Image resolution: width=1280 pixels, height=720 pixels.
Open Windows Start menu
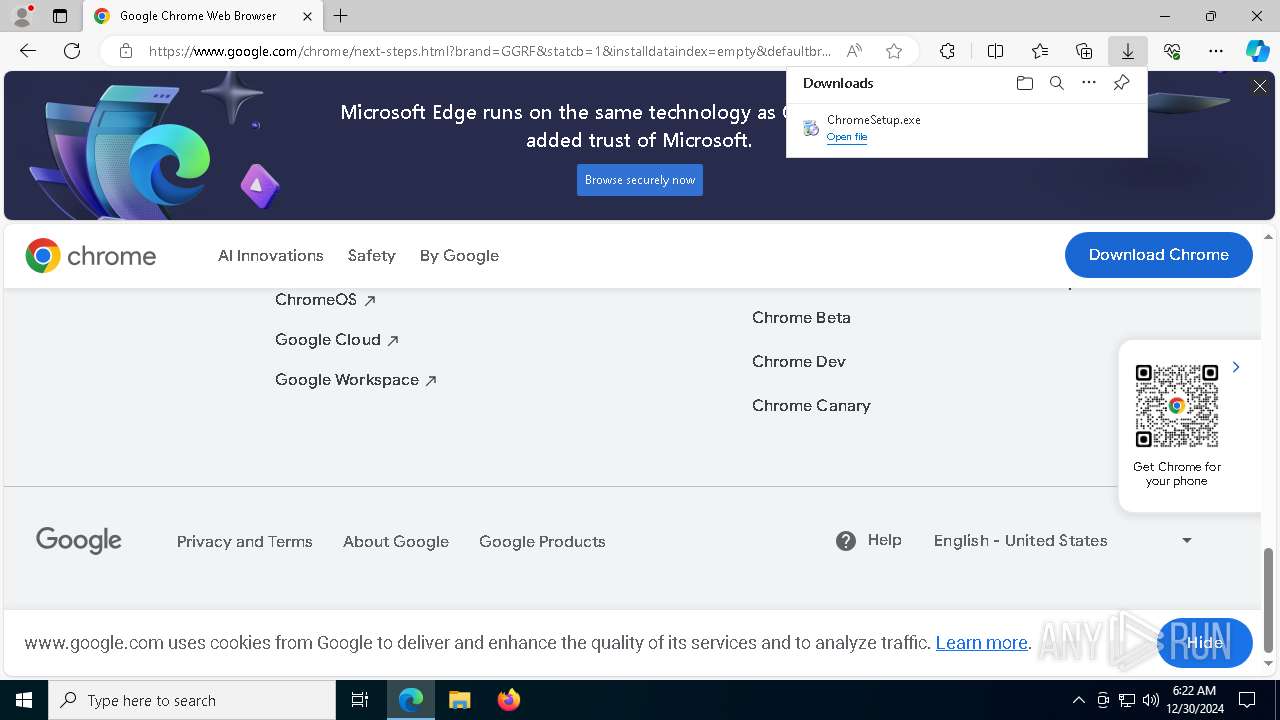point(24,700)
